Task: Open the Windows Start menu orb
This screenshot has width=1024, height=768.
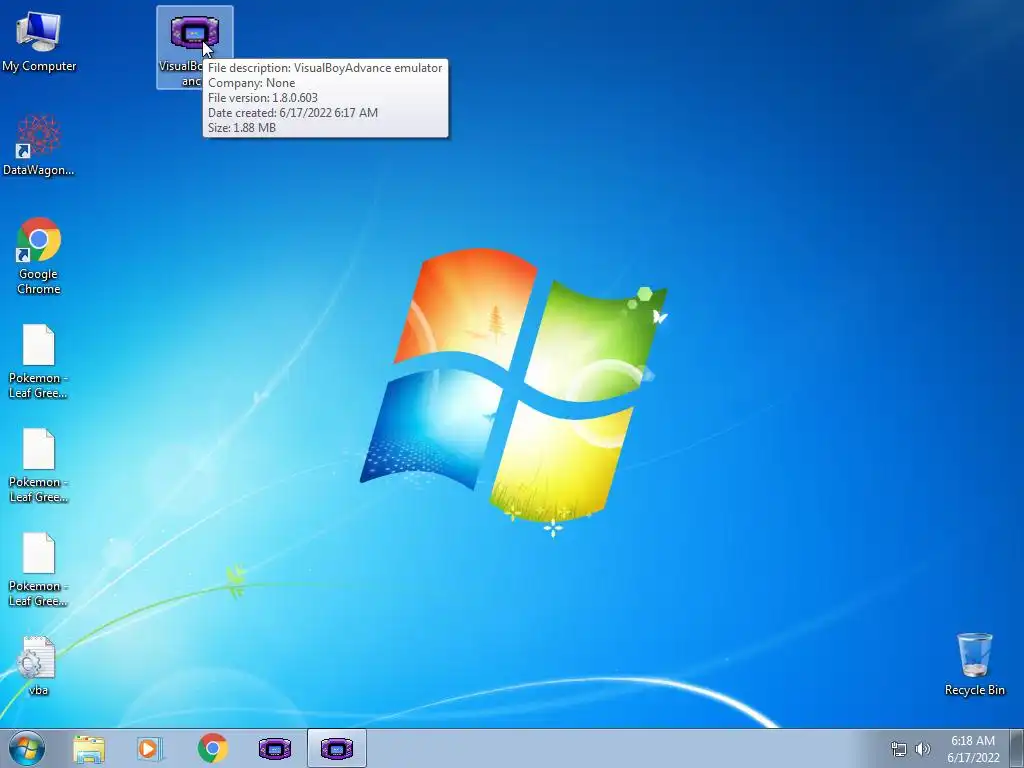Action: pos(27,748)
